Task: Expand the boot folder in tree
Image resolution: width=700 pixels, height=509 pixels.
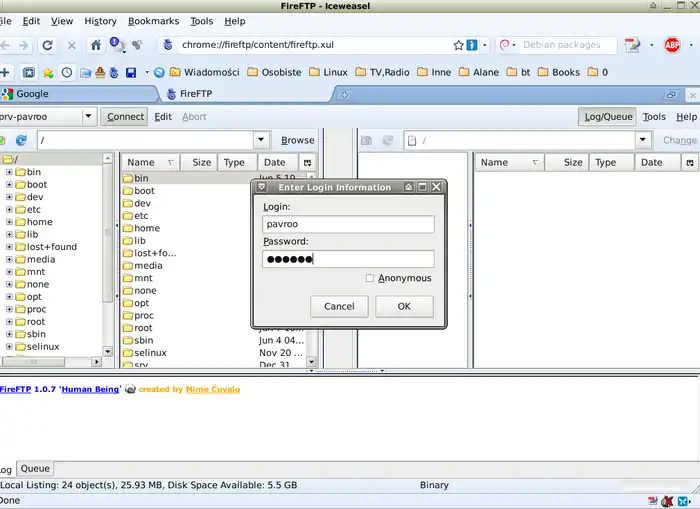Action: coord(9,185)
